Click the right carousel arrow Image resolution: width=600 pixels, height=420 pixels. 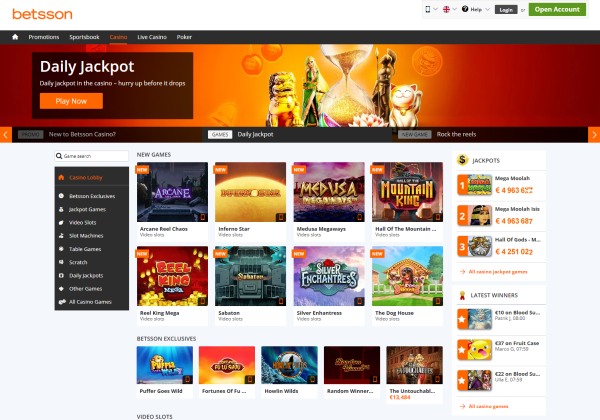[x=594, y=135]
